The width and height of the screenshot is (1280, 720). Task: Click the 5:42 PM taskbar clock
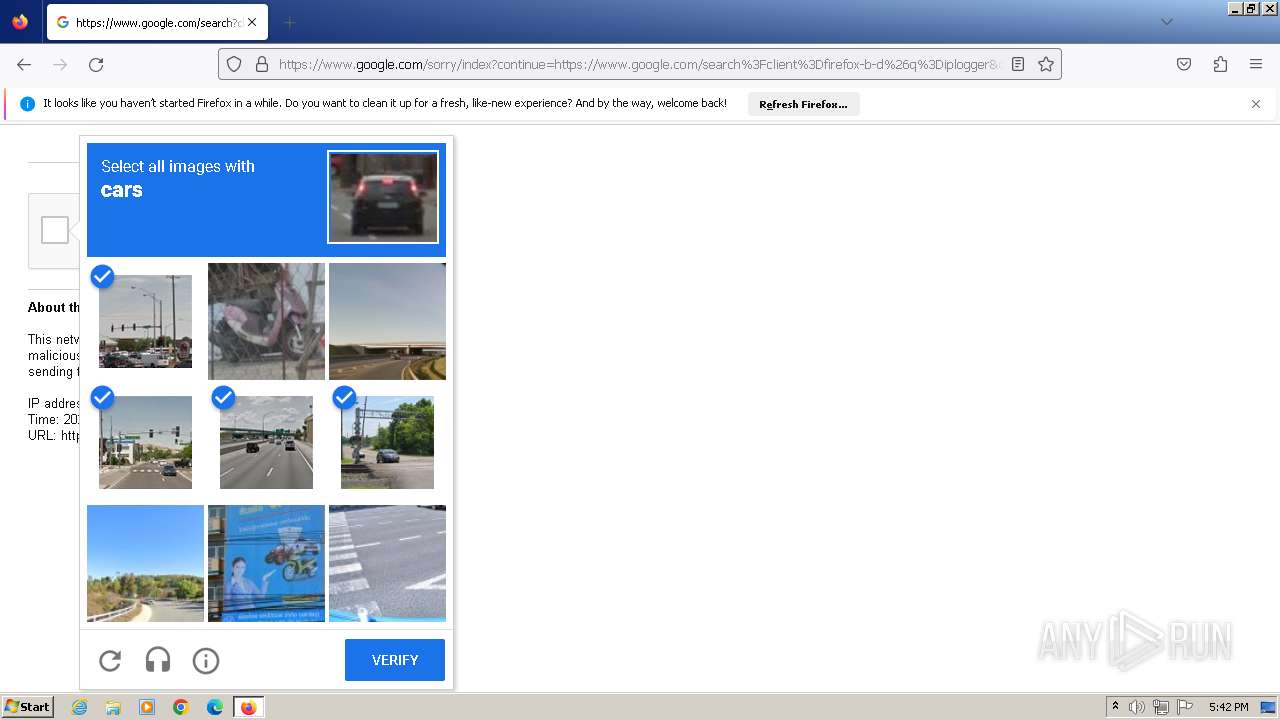[x=1228, y=707]
